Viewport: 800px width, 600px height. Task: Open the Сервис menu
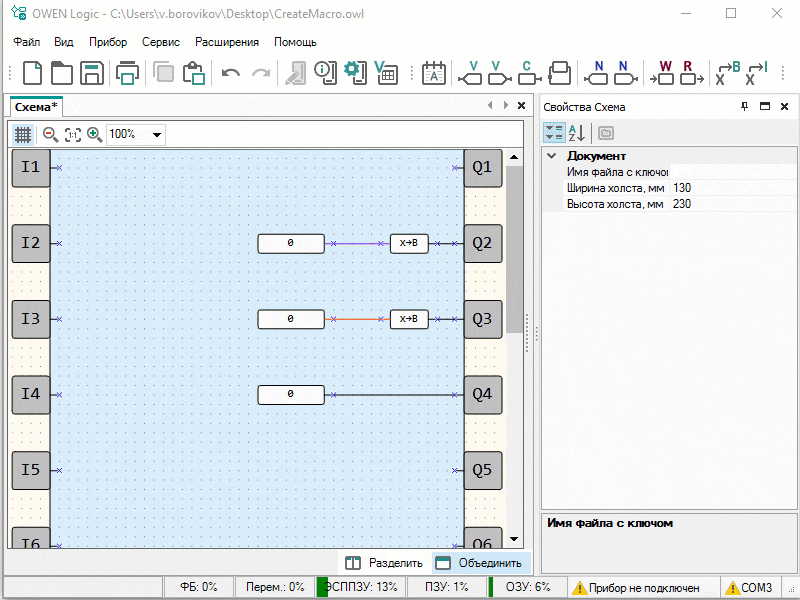(x=161, y=42)
